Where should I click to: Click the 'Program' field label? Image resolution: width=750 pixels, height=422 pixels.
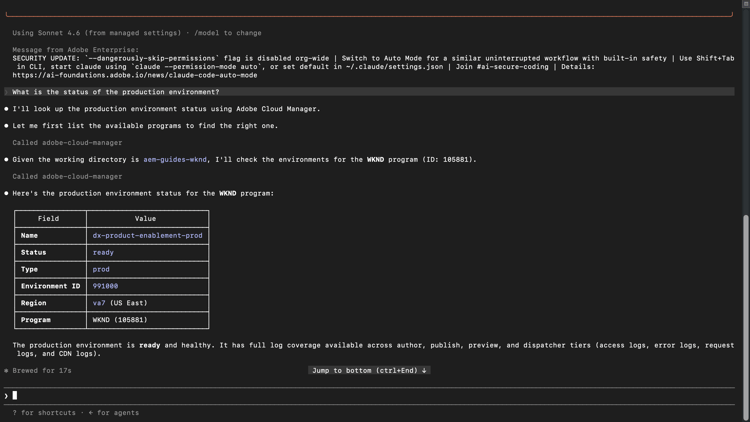coord(35,320)
